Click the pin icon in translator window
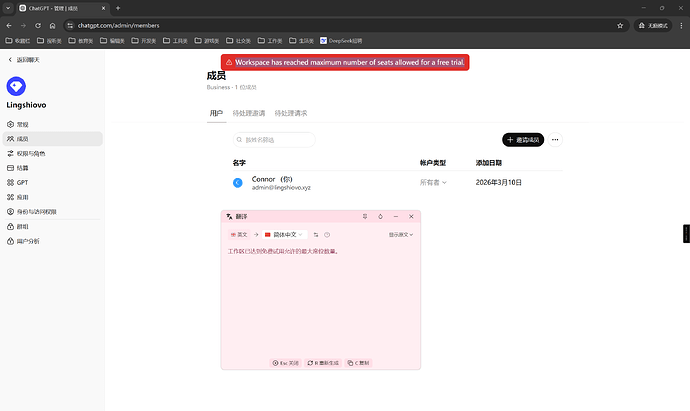The width and height of the screenshot is (690, 411). tap(365, 217)
